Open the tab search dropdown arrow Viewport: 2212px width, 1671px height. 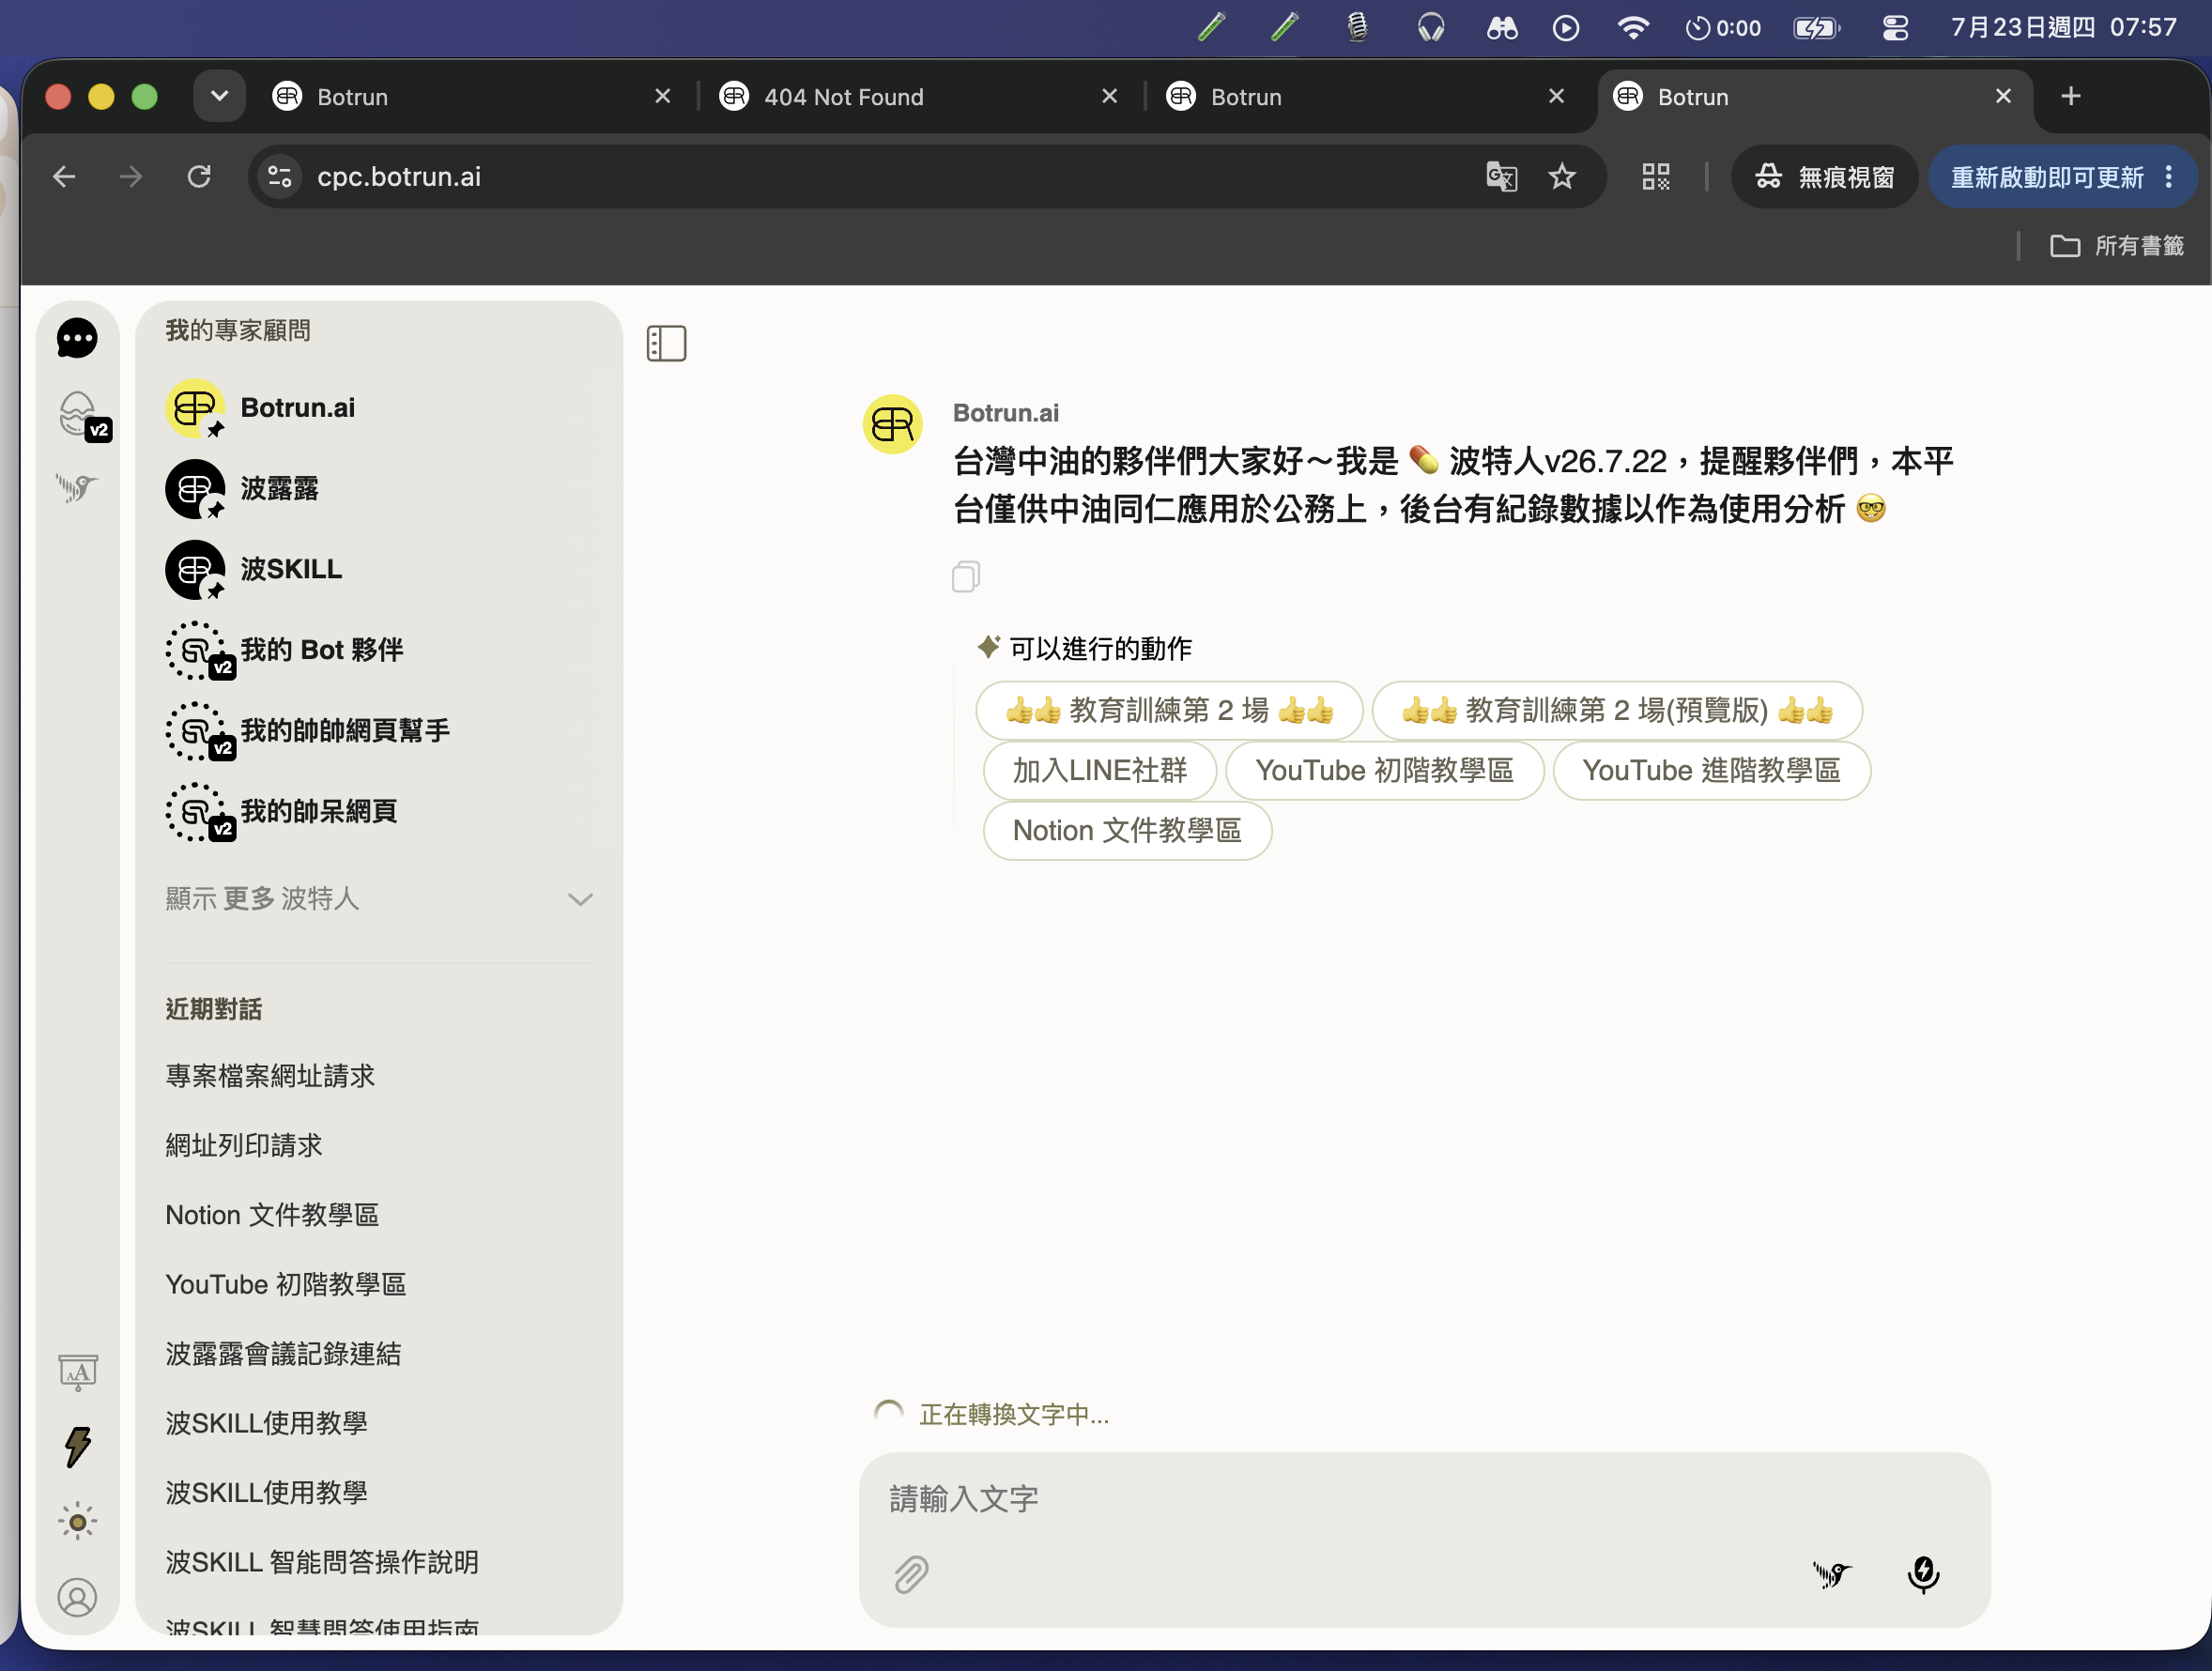pyautogui.click(x=219, y=96)
